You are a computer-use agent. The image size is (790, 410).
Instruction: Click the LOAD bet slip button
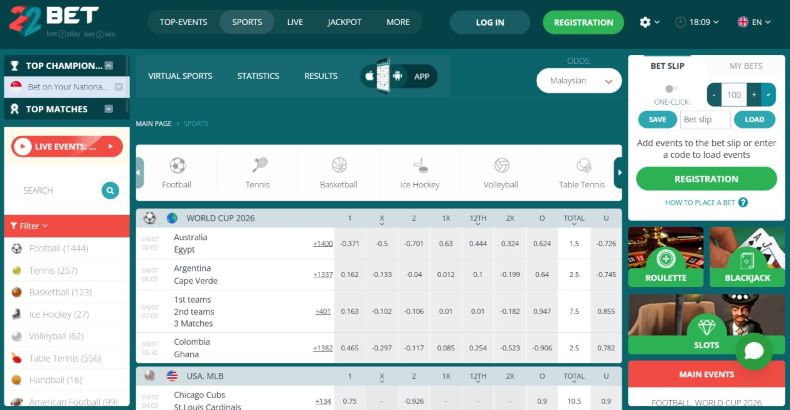[x=754, y=119]
